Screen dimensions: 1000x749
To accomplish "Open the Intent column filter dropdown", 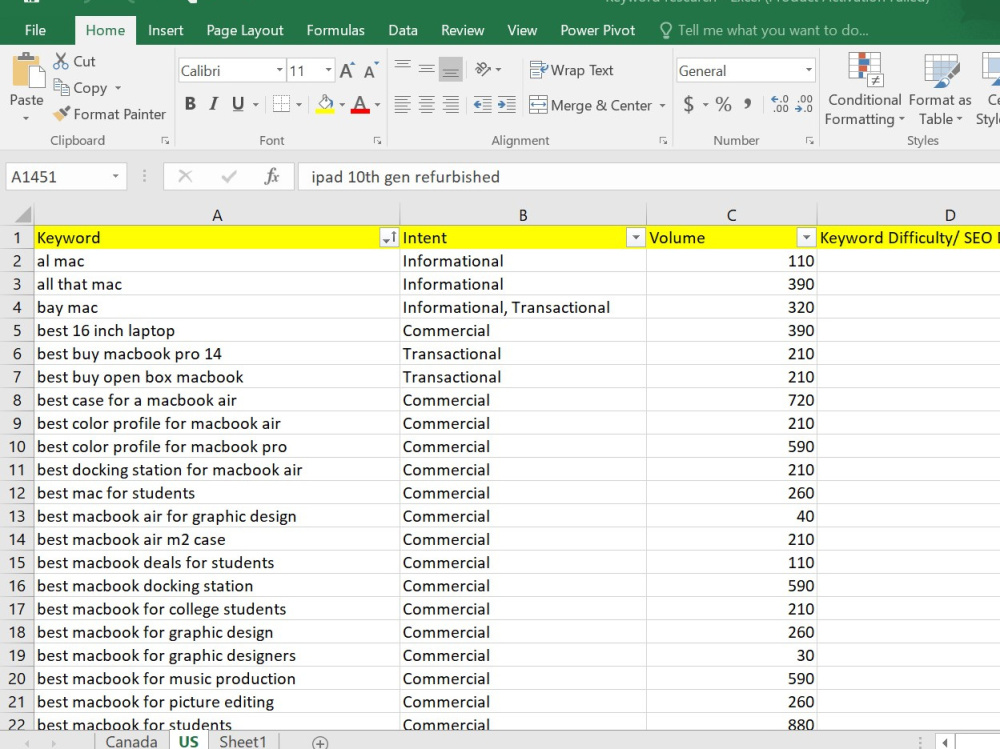I will (635, 238).
